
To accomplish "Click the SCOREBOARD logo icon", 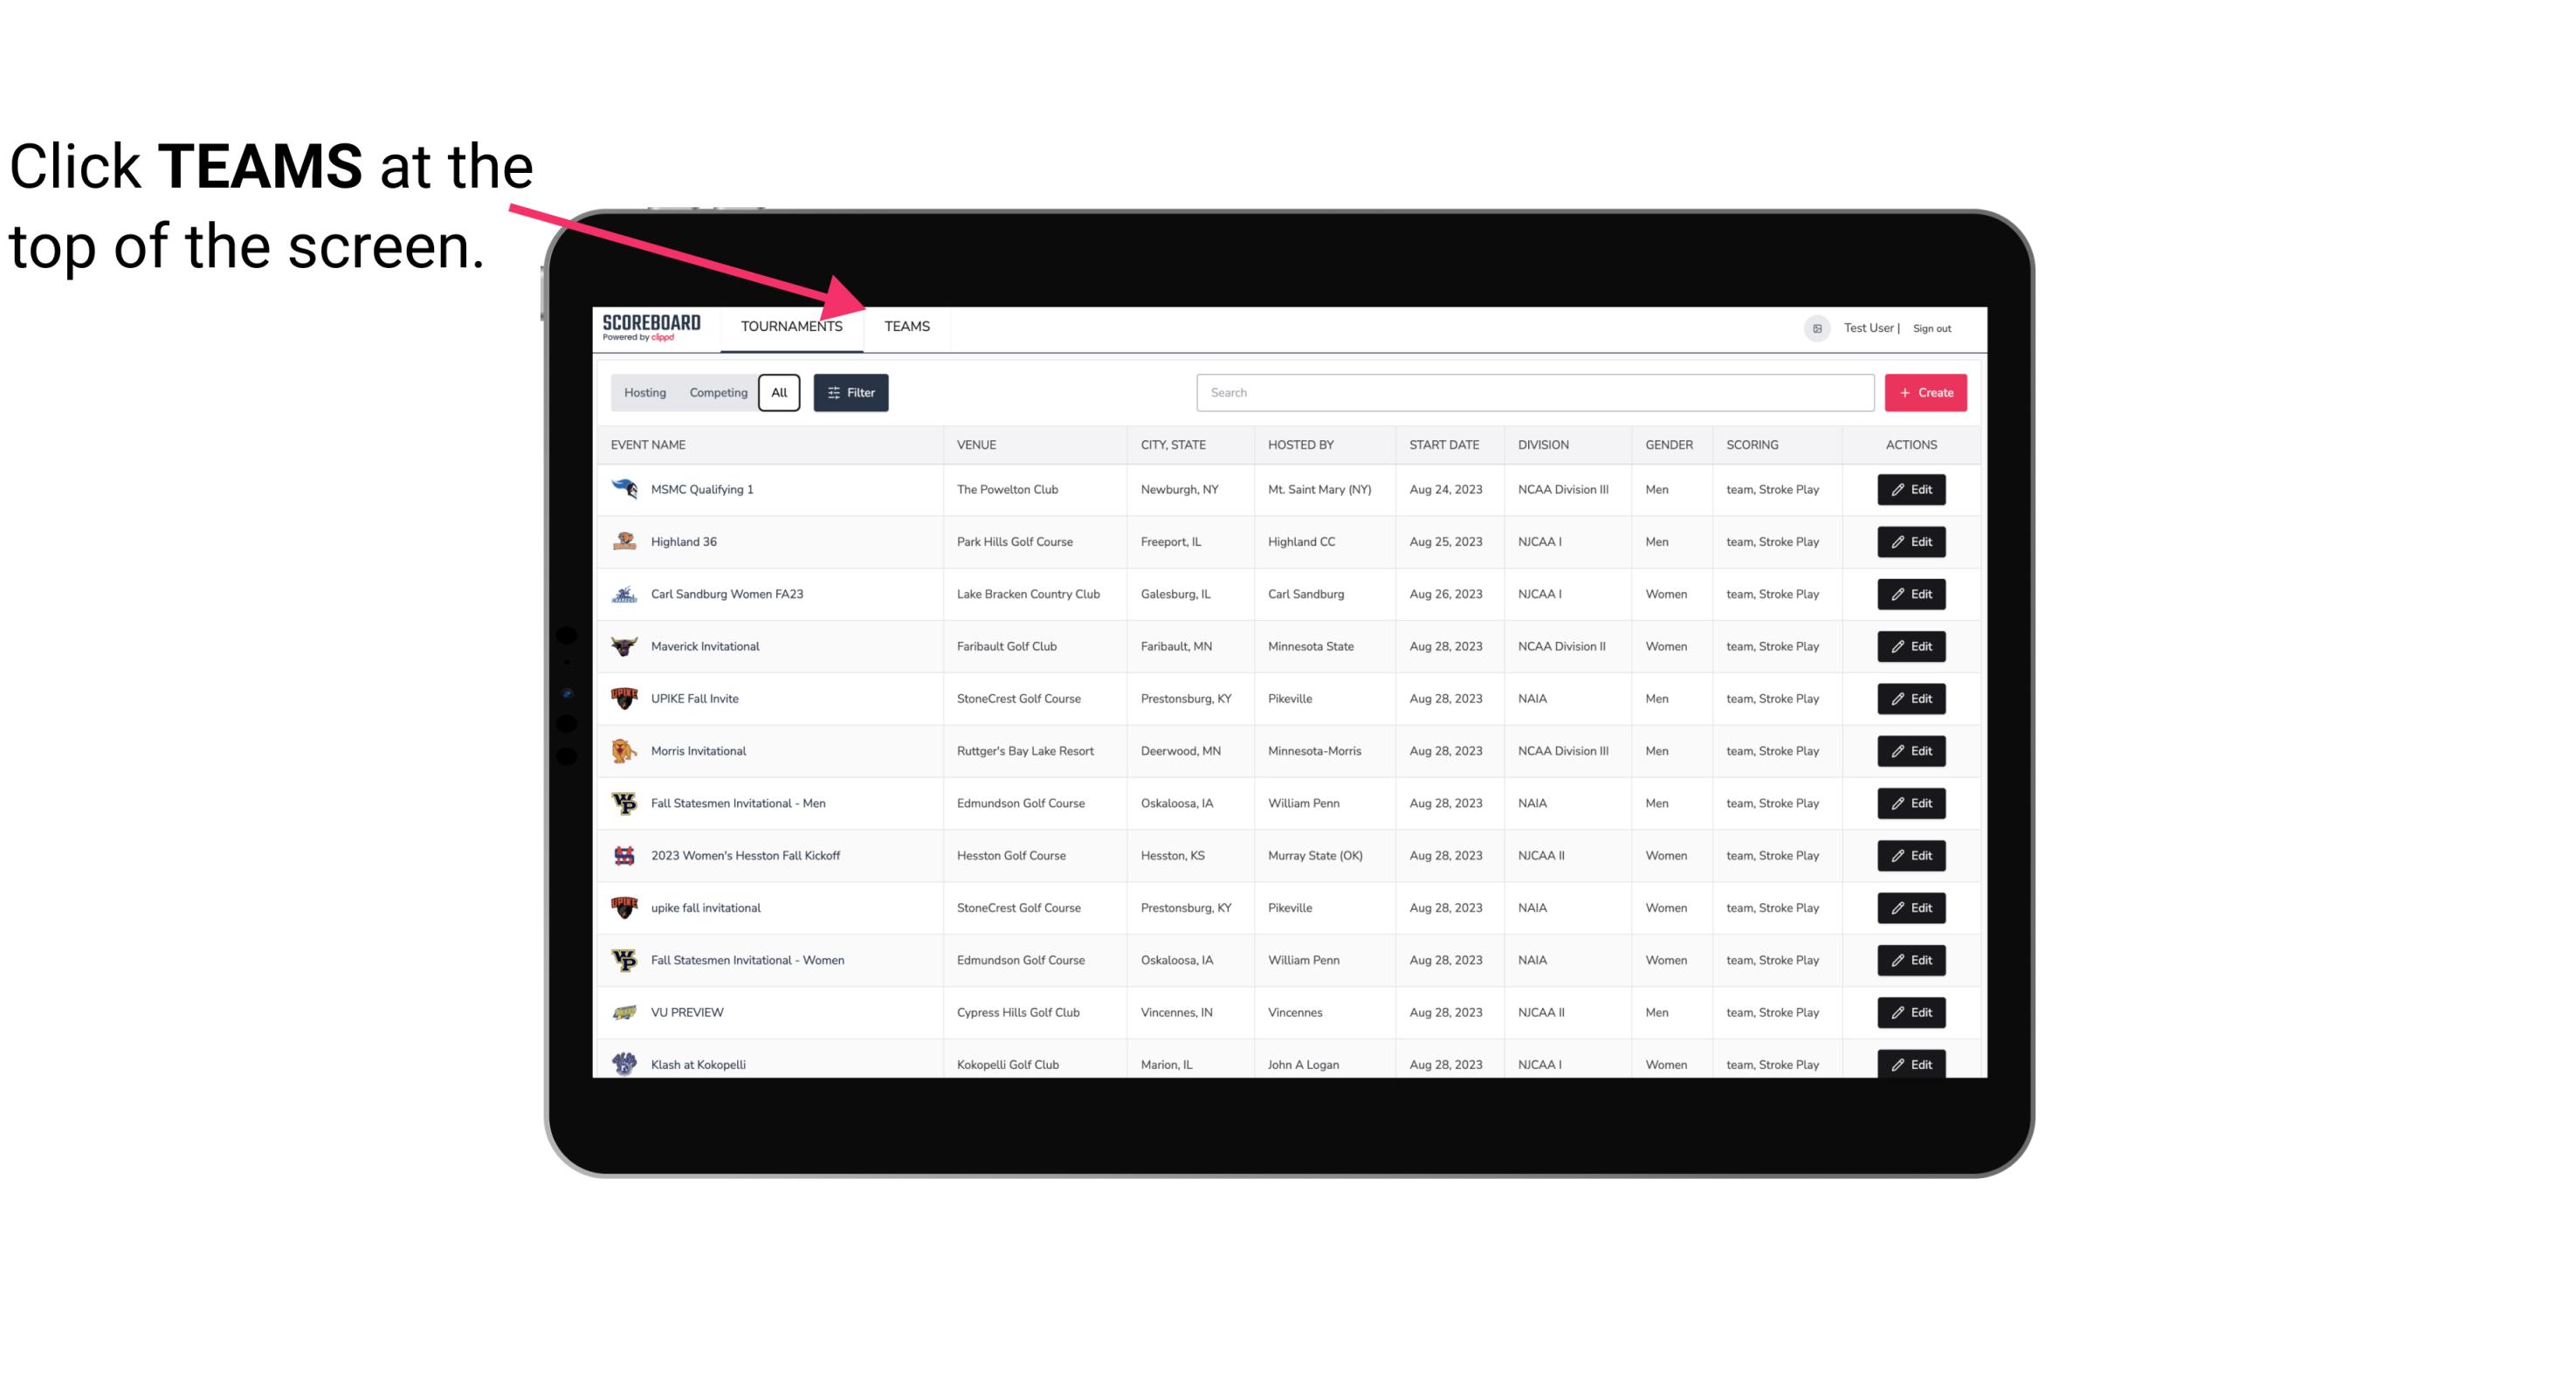I will [651, 326].
